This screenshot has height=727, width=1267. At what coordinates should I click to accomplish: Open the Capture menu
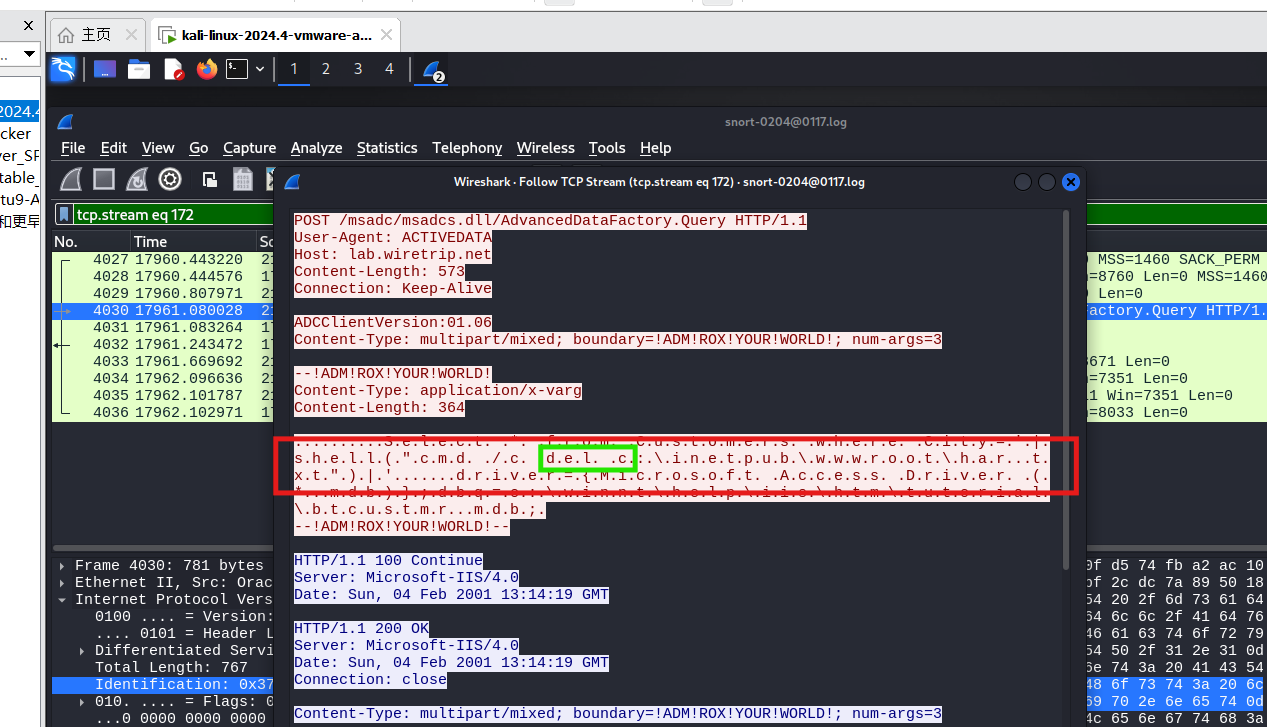tap(249, 148)
